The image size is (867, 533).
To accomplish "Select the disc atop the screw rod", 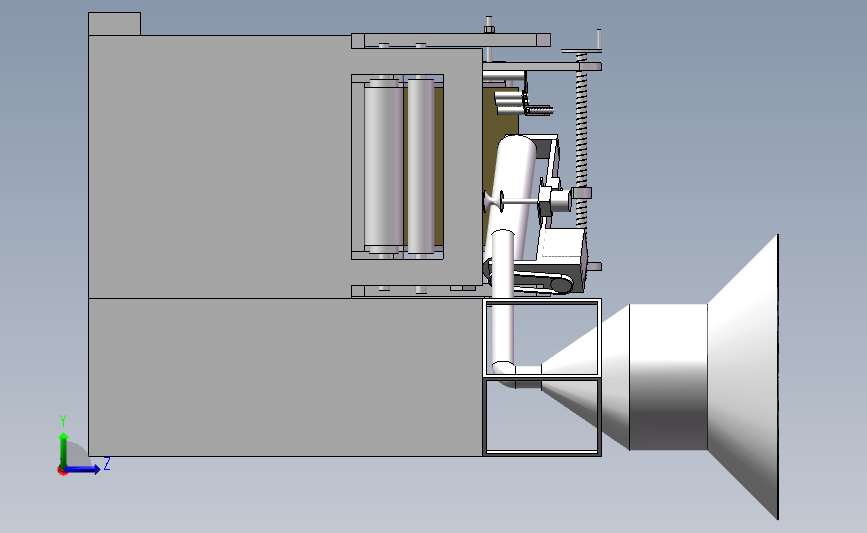I will click(x=581, y=51).
